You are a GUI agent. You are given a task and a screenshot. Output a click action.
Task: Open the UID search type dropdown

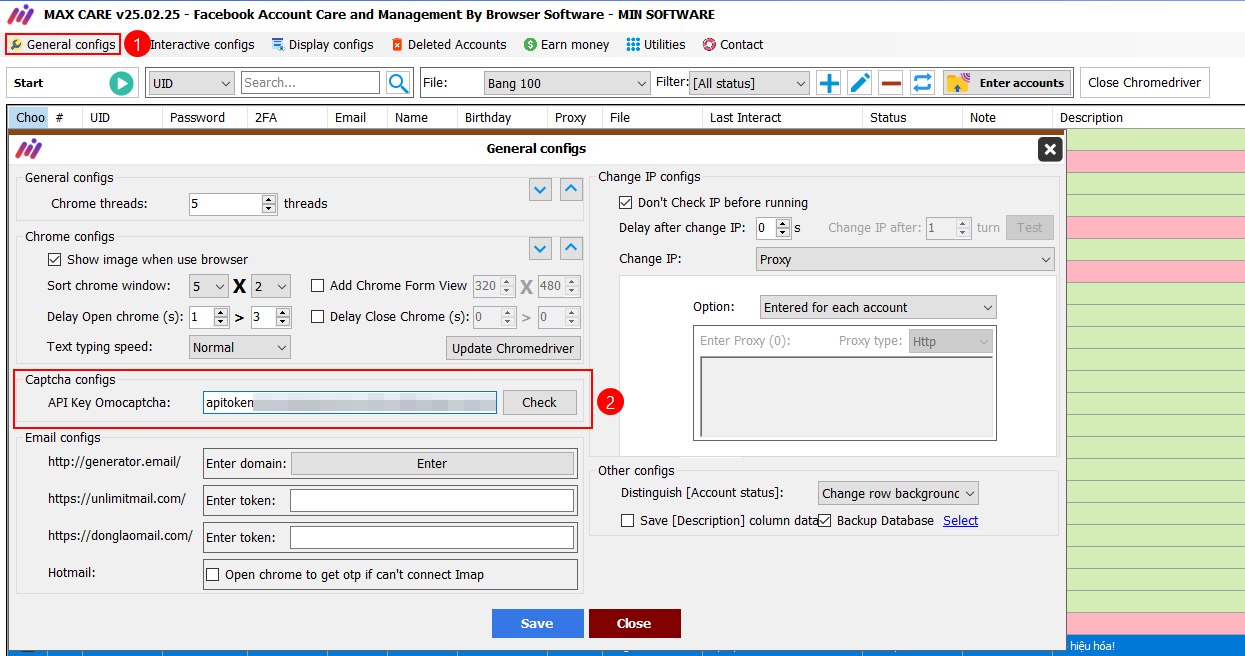[190, 83]
